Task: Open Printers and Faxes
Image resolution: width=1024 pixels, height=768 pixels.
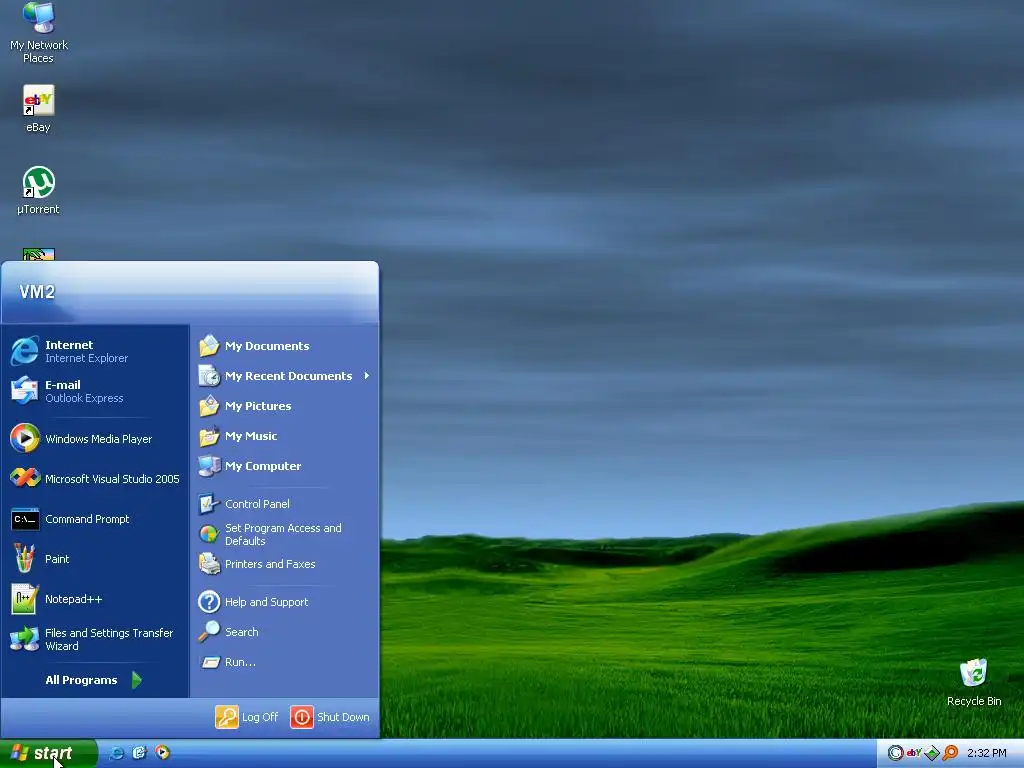Action: coord(285,564)
